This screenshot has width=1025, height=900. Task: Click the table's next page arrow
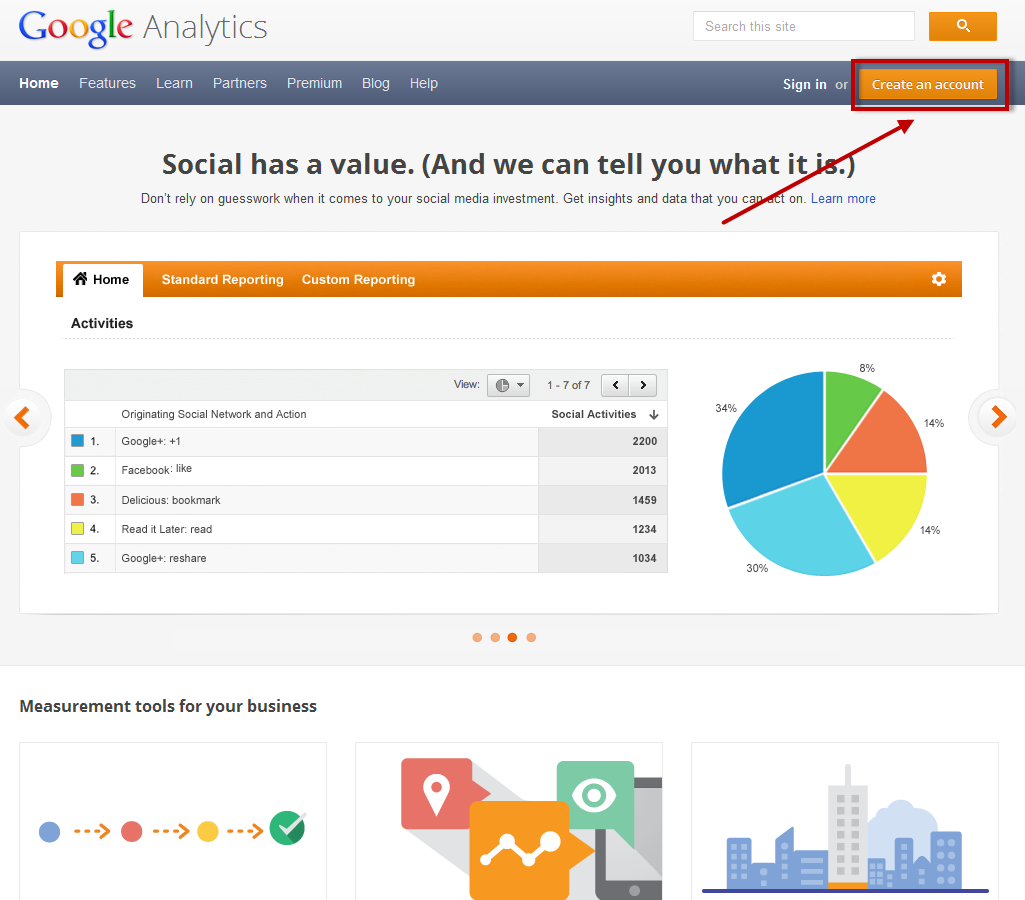pyautogui.click(x=643, y=385)
